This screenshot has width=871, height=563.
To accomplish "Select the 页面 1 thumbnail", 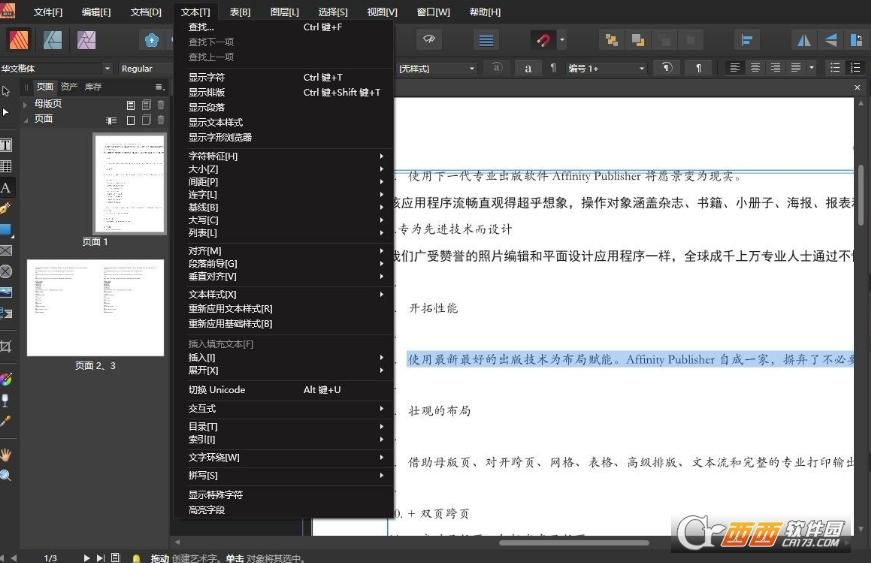I will pyautogui.click(x=129, y=184).
